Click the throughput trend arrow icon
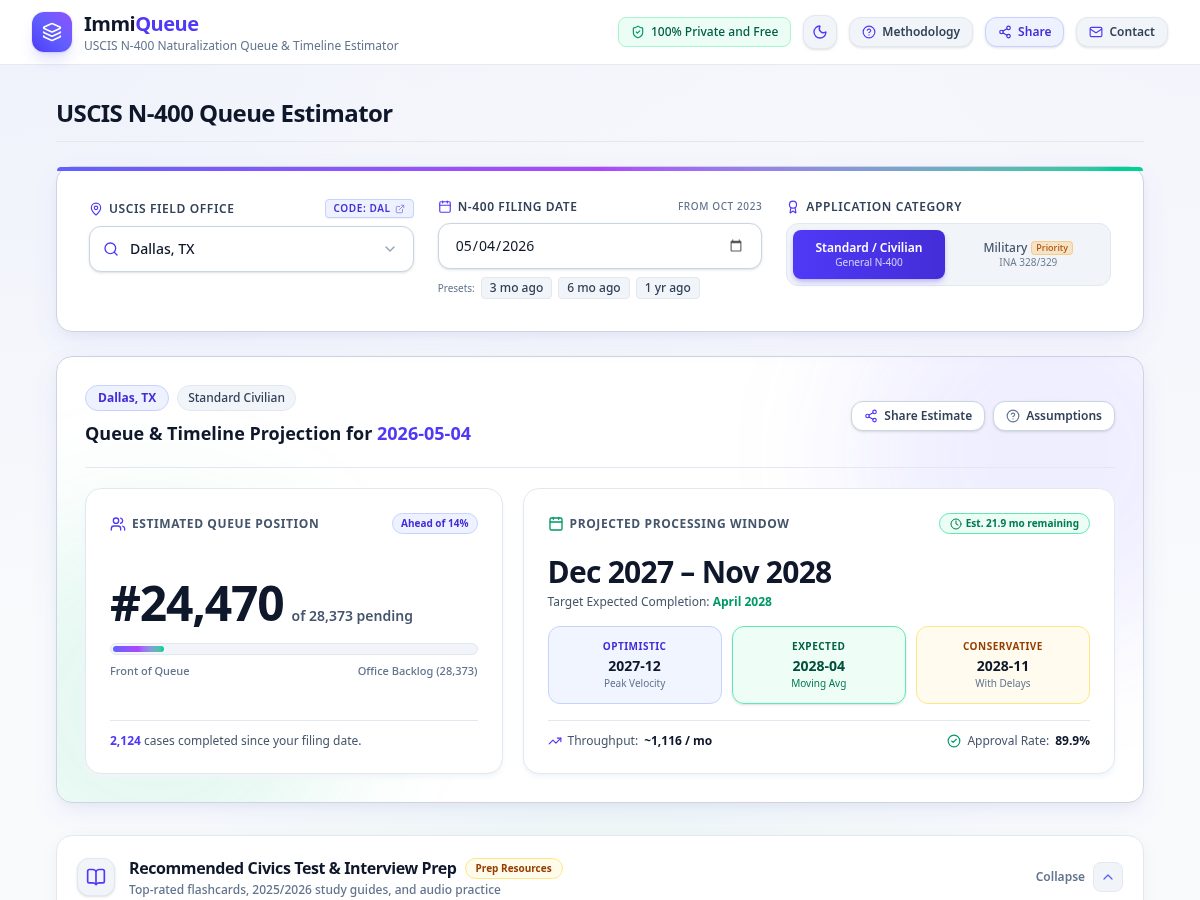 click(x=555, y=741)
